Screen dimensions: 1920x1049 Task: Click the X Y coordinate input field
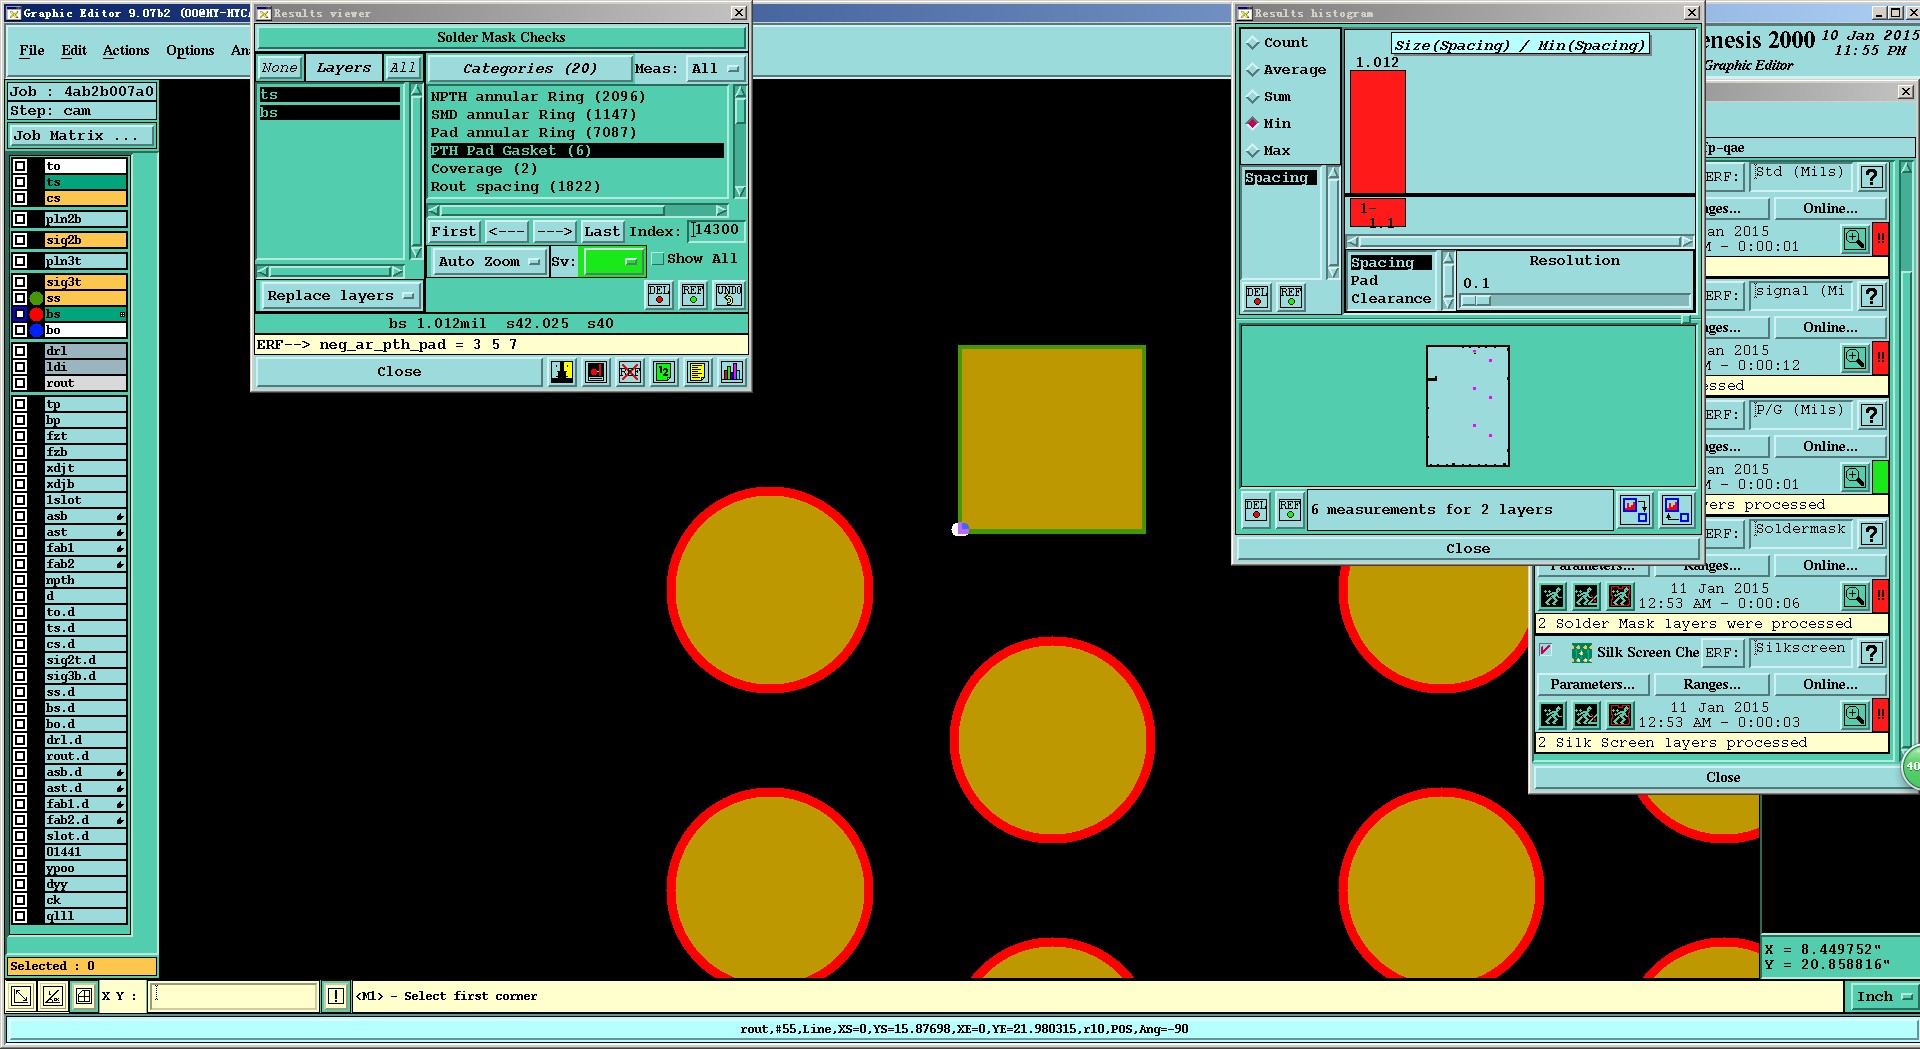coord(234,996)
